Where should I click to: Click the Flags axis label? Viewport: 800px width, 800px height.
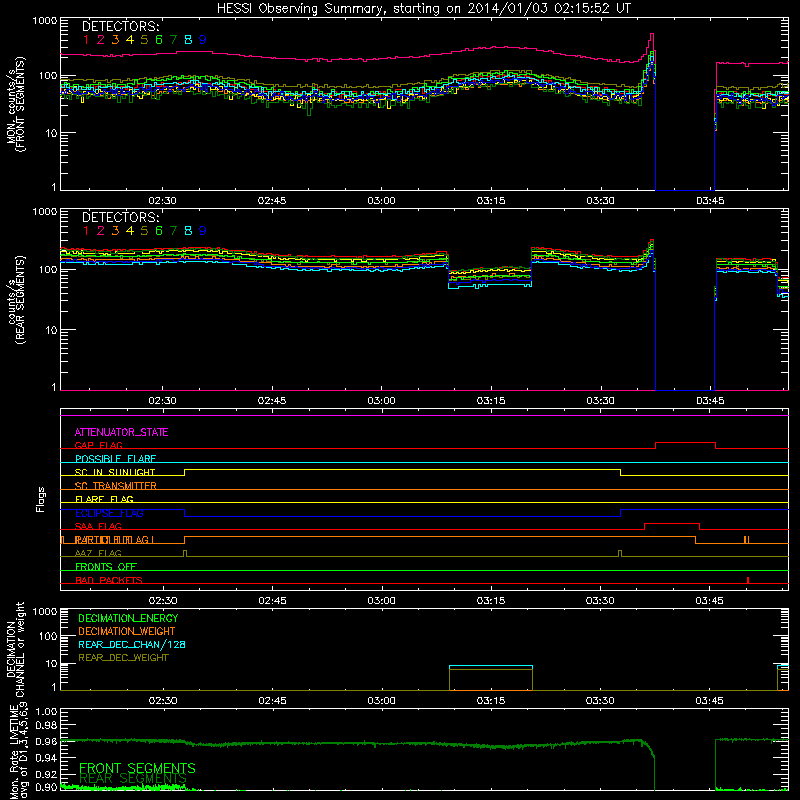point(41,499)
